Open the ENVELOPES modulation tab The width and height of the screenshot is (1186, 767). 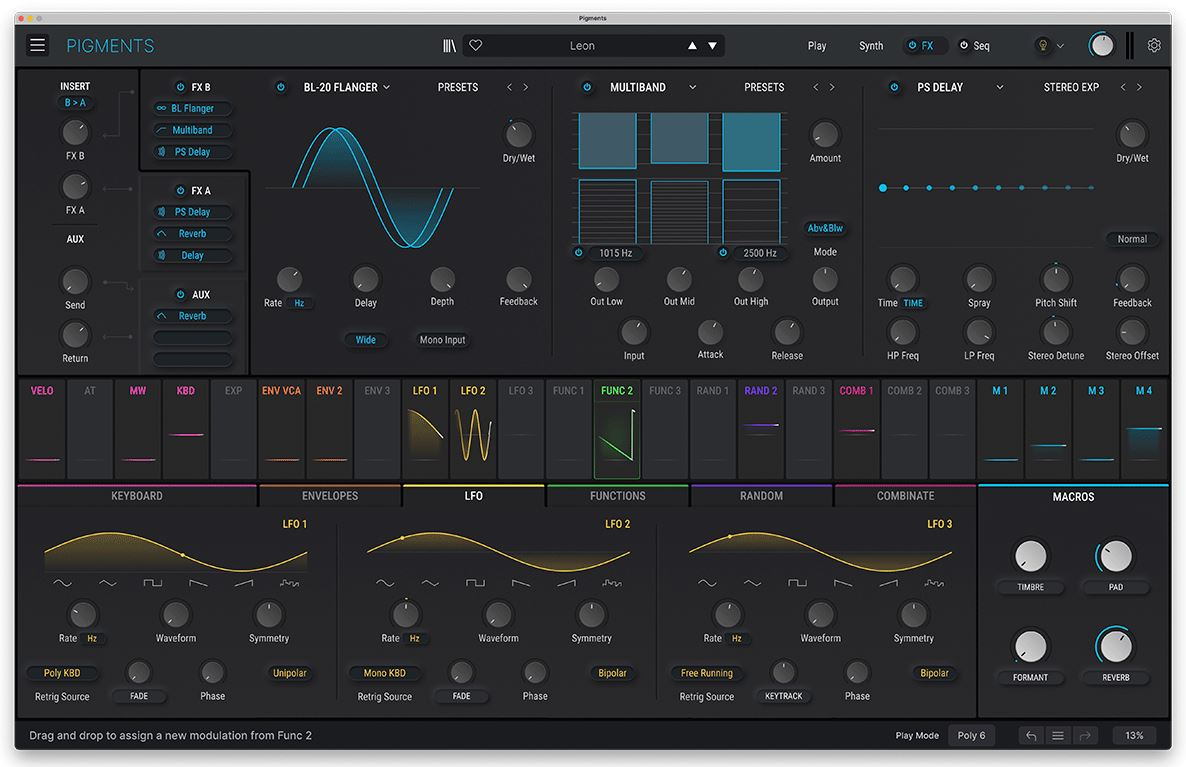330,496
